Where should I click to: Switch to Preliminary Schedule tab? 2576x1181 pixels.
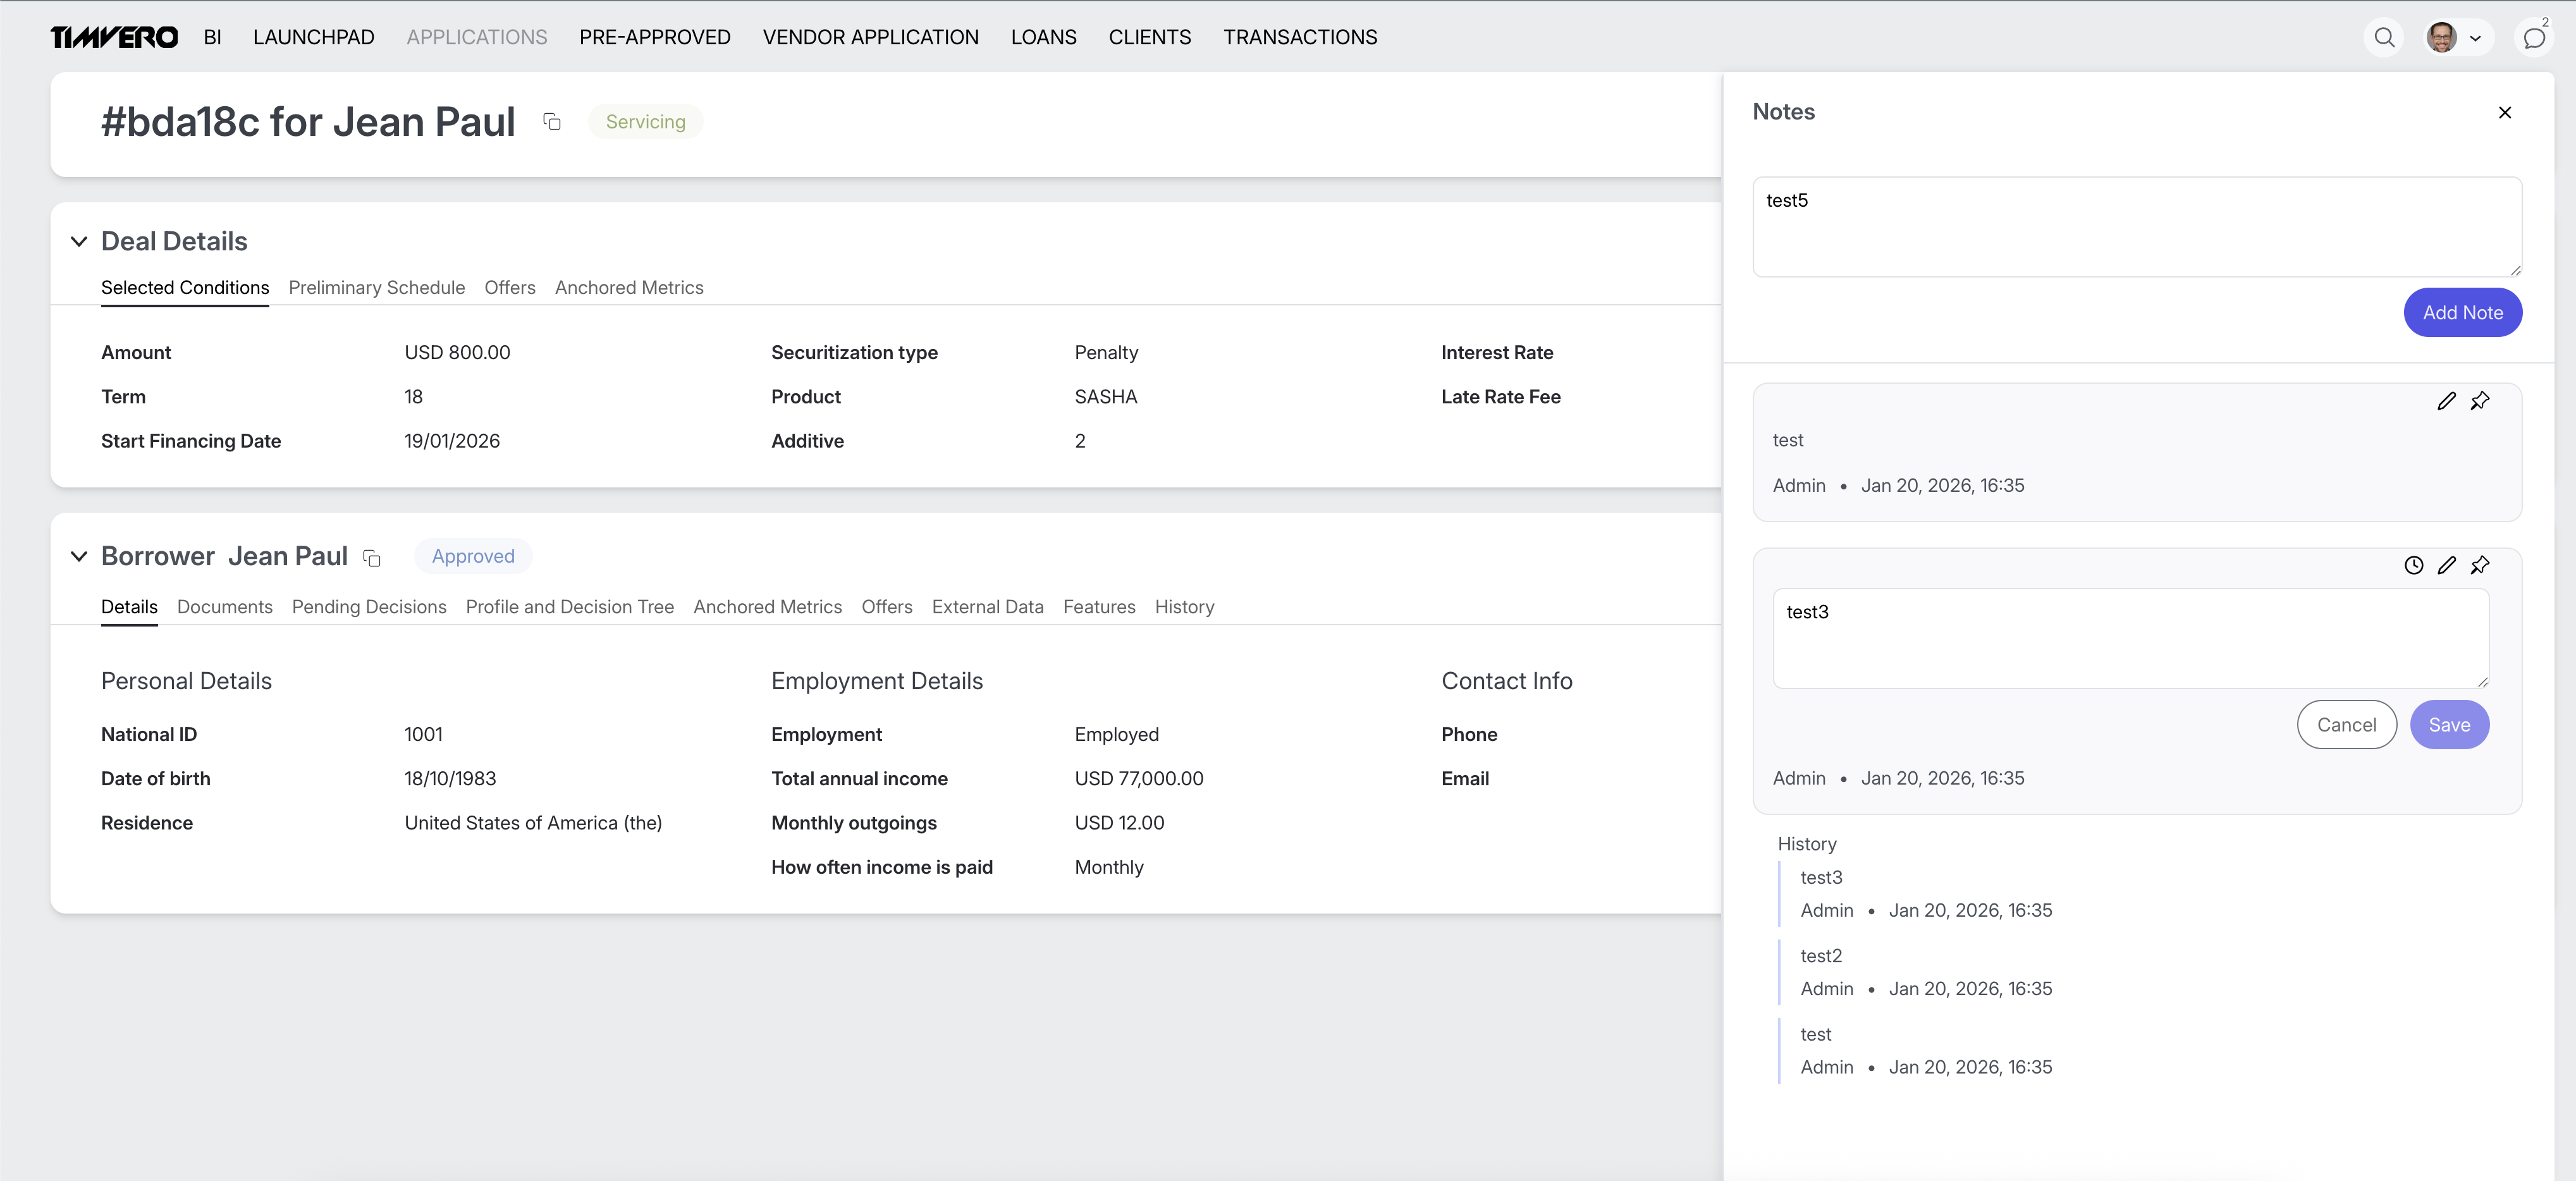(x=376, y=288)
